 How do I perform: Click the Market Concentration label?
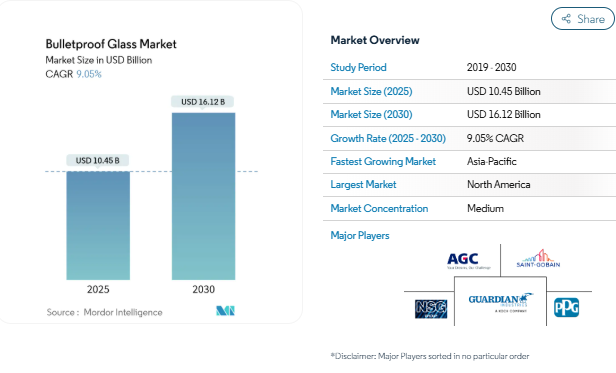tap(379, 208)
